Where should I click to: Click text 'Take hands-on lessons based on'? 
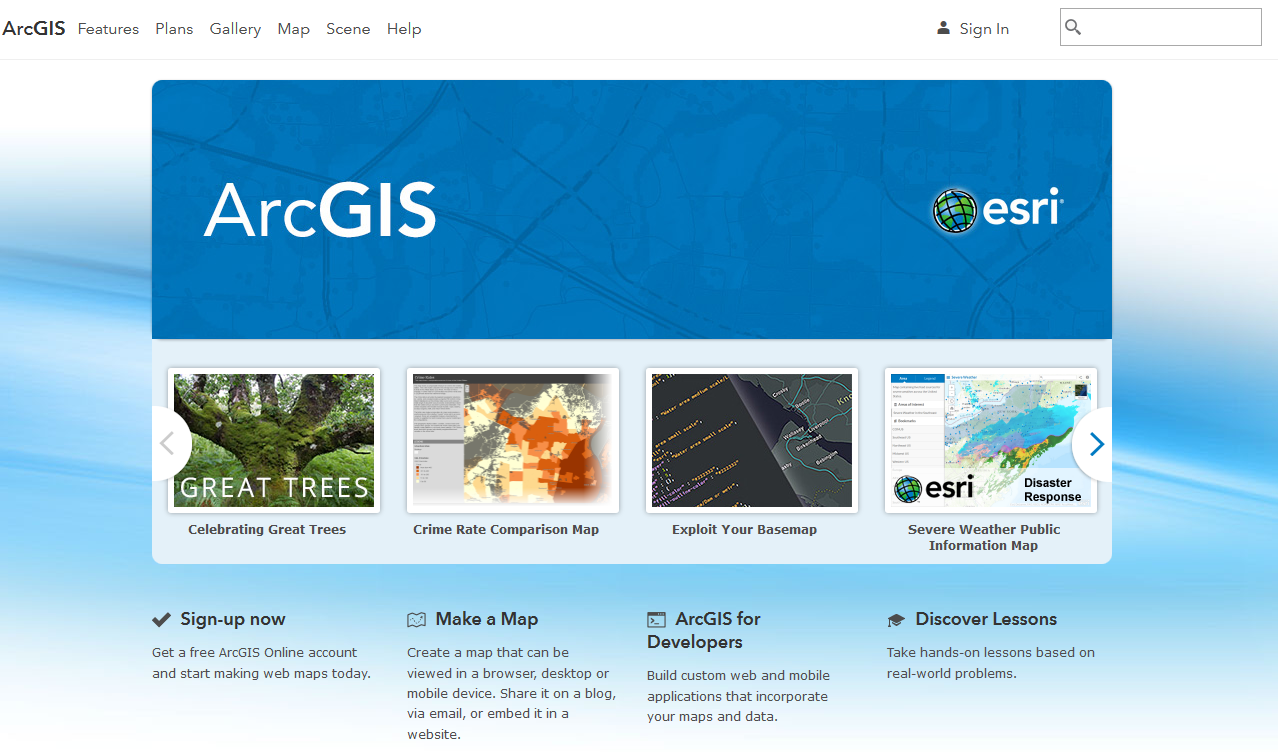(x=991, y=652)
